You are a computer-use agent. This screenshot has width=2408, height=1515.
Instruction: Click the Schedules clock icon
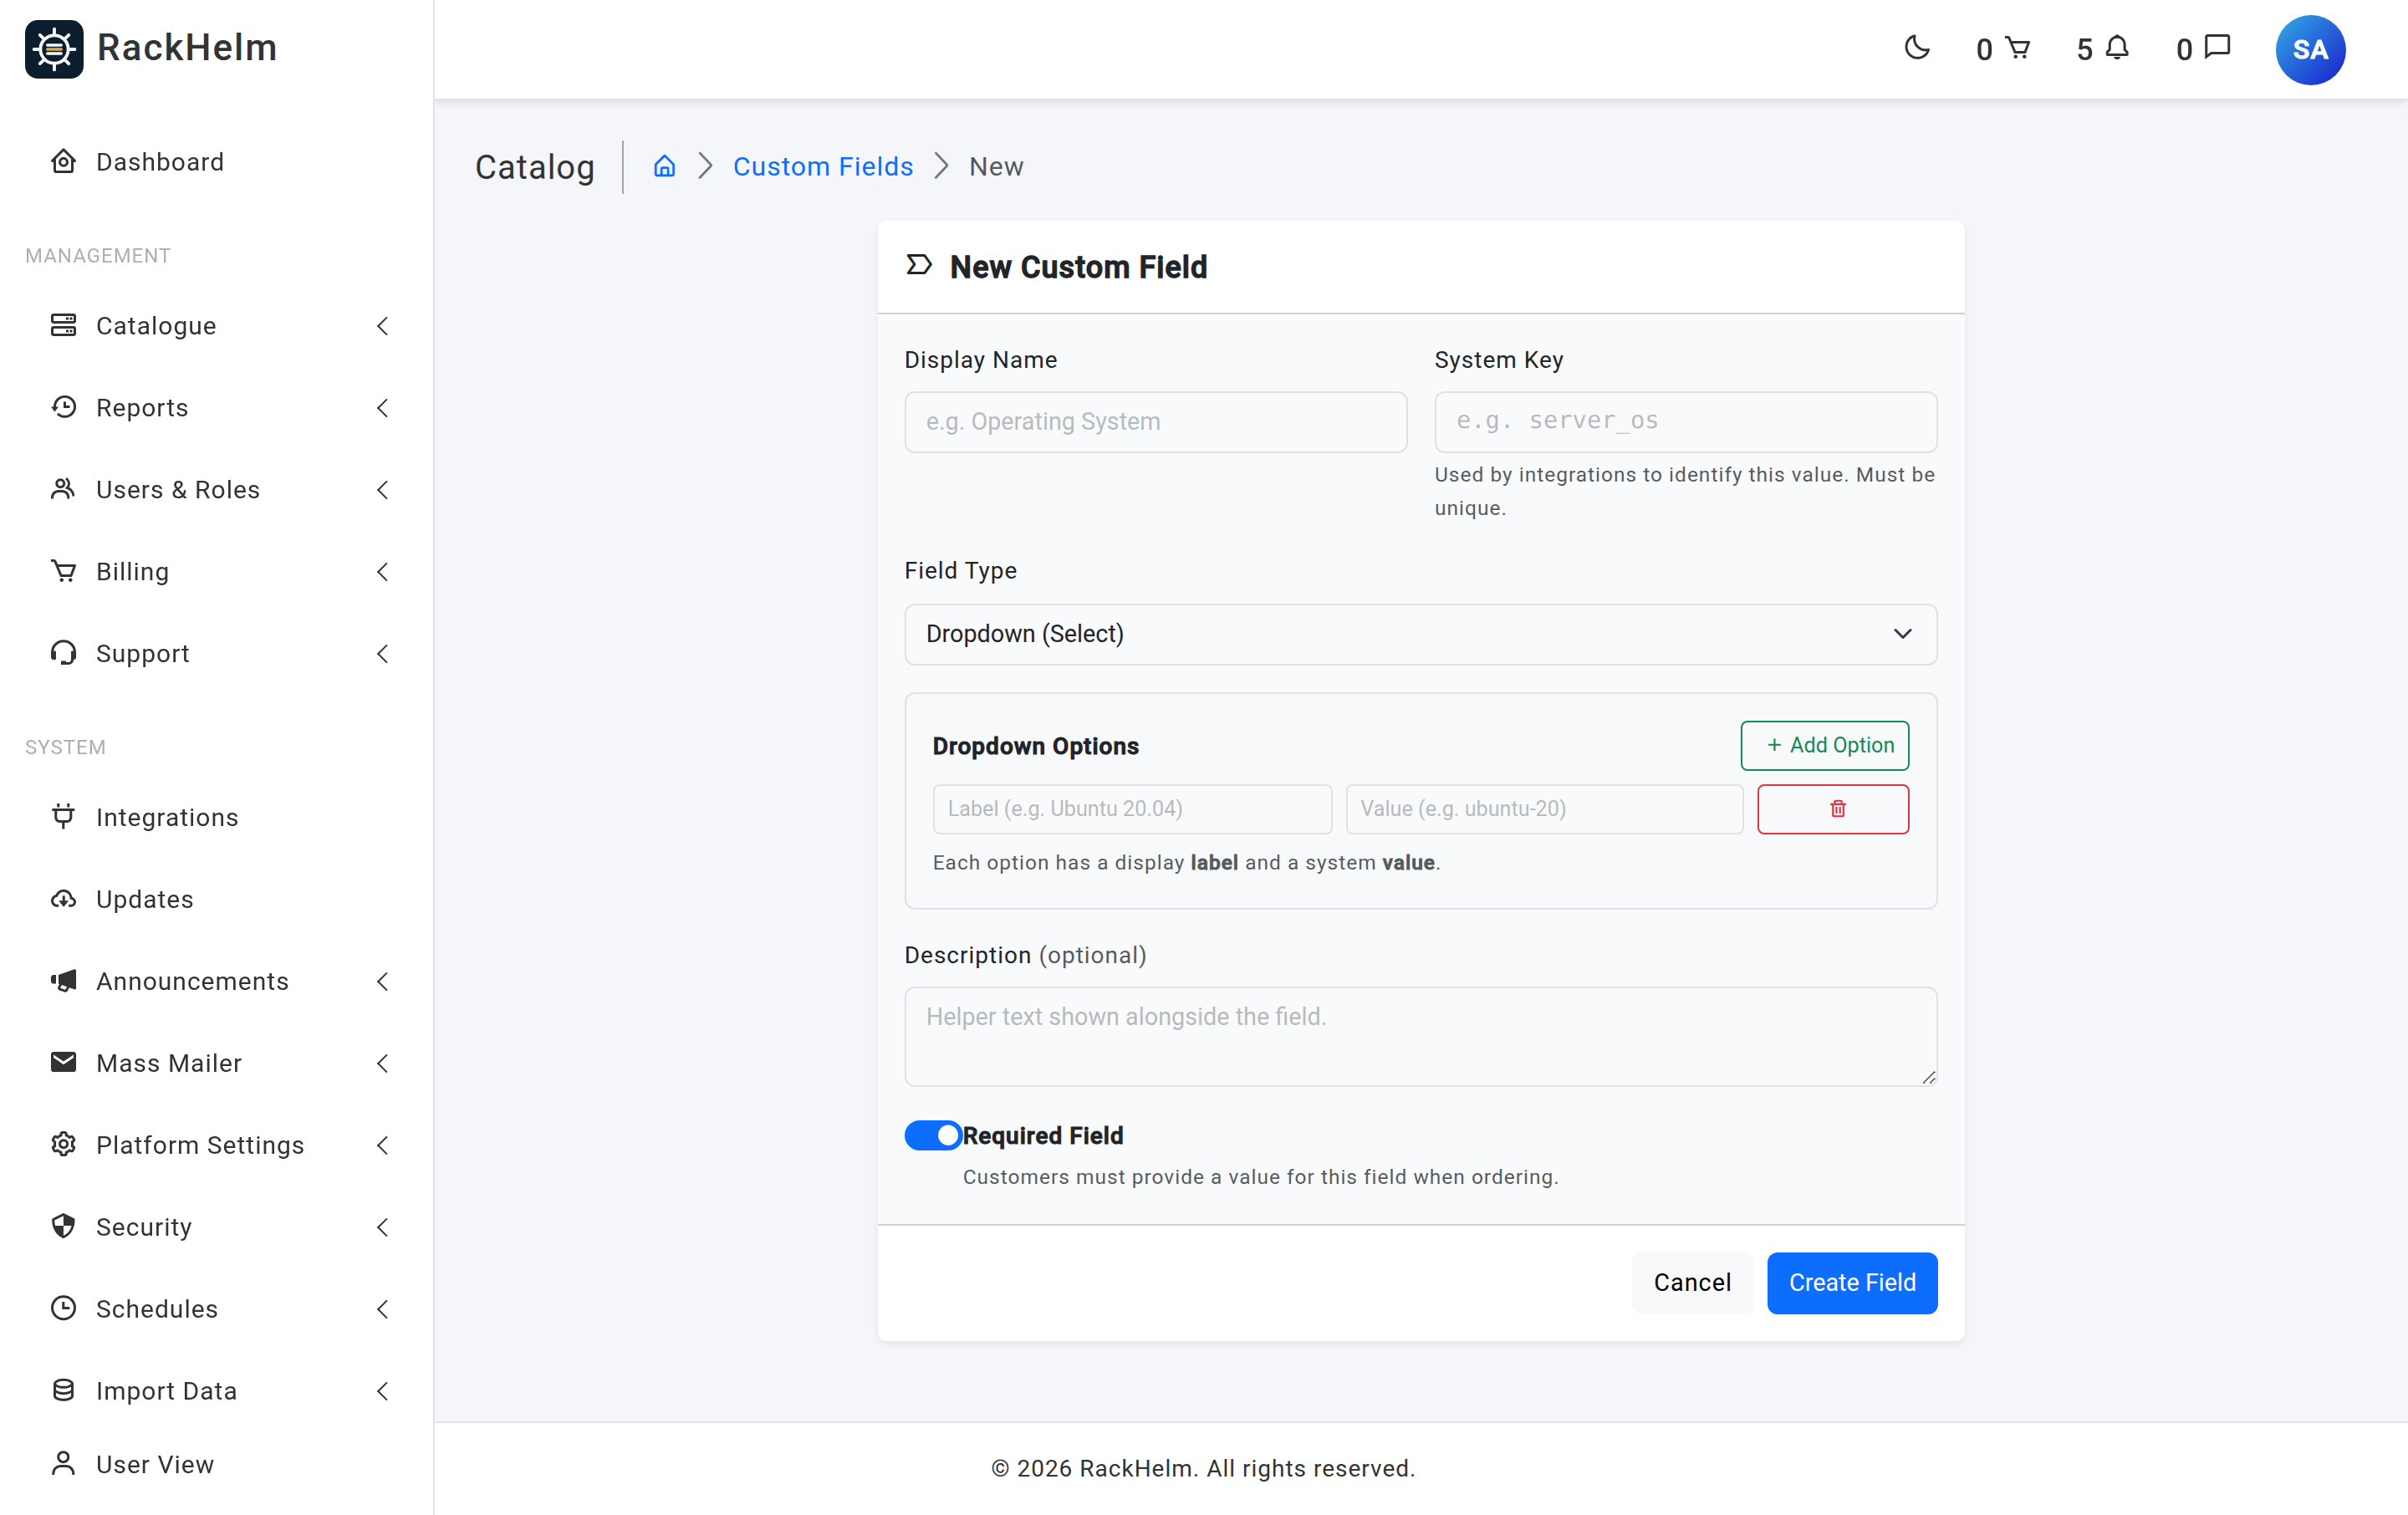63,1308
